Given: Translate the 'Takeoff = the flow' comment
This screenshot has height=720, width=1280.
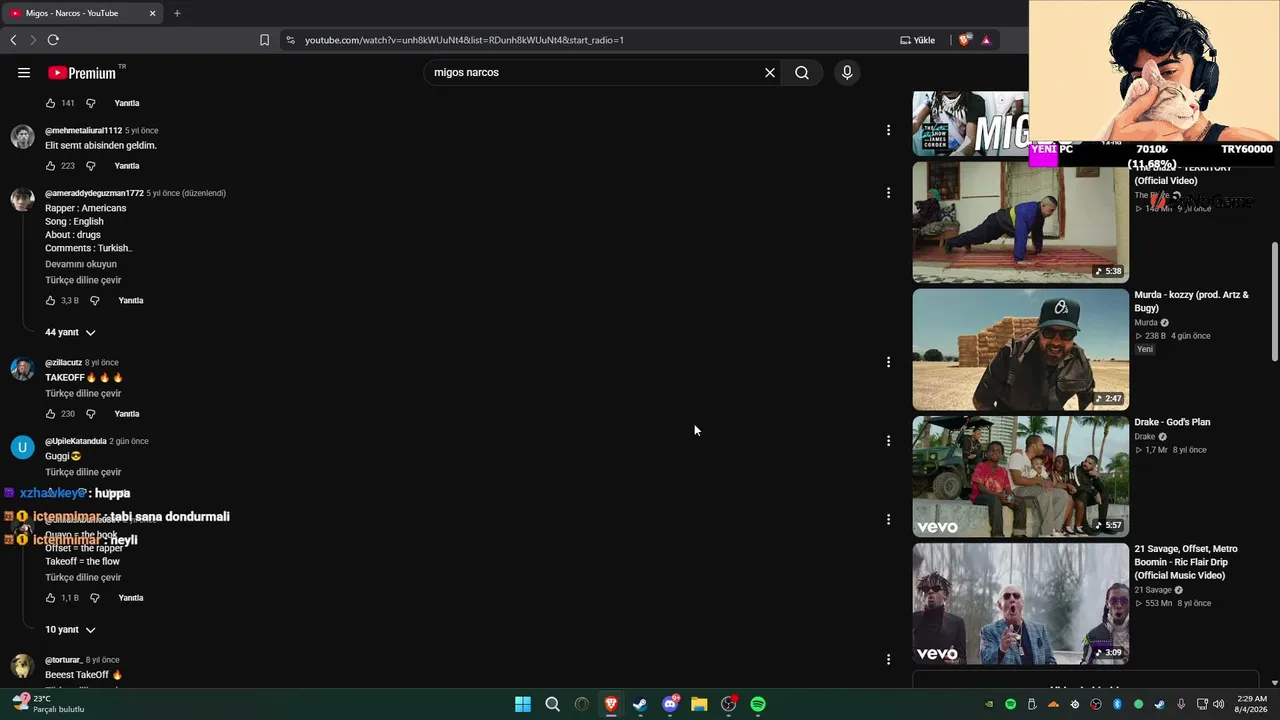Looking at the screenshot, I should pyautogui.click(x=83, y=577).
